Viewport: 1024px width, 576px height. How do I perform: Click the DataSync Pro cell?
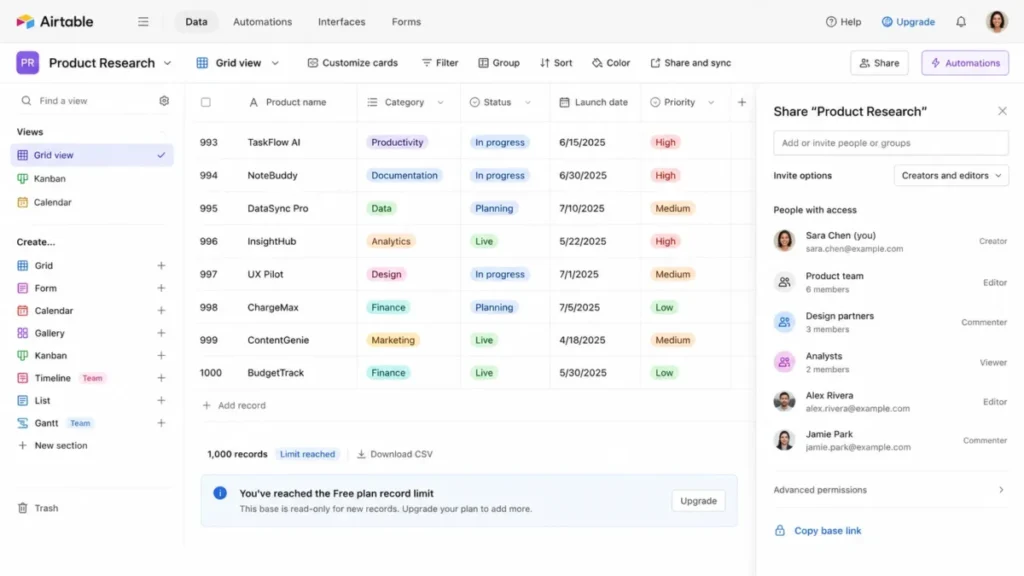click(x=278, y=208)
